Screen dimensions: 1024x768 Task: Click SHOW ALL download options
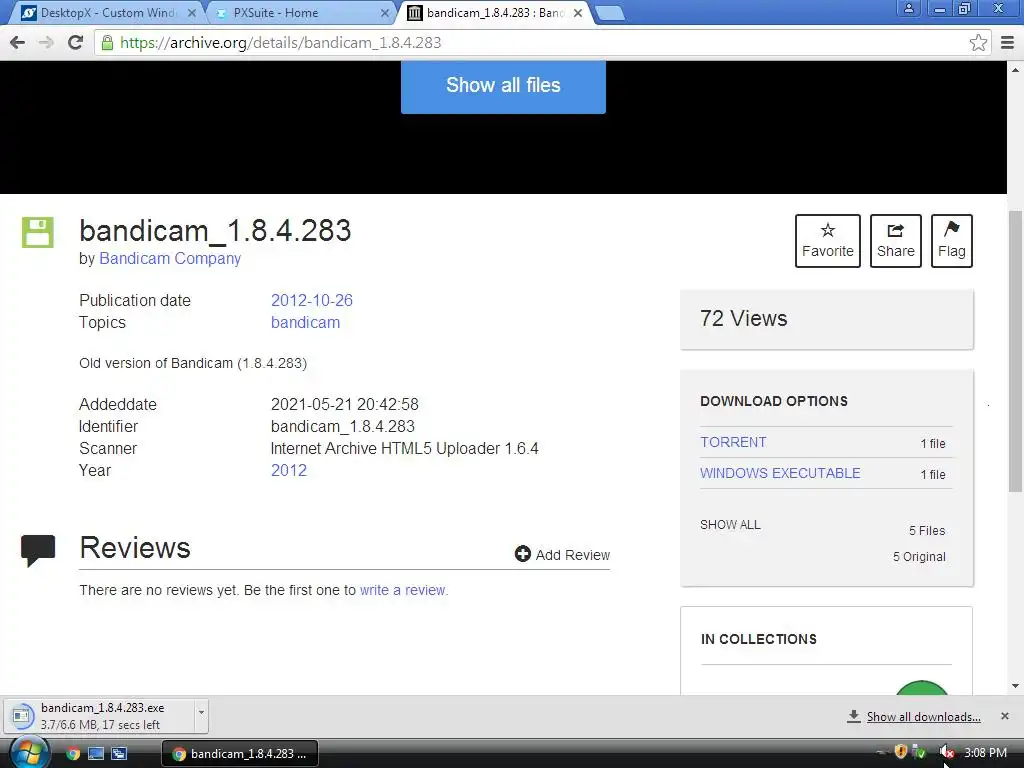[730, 525]
